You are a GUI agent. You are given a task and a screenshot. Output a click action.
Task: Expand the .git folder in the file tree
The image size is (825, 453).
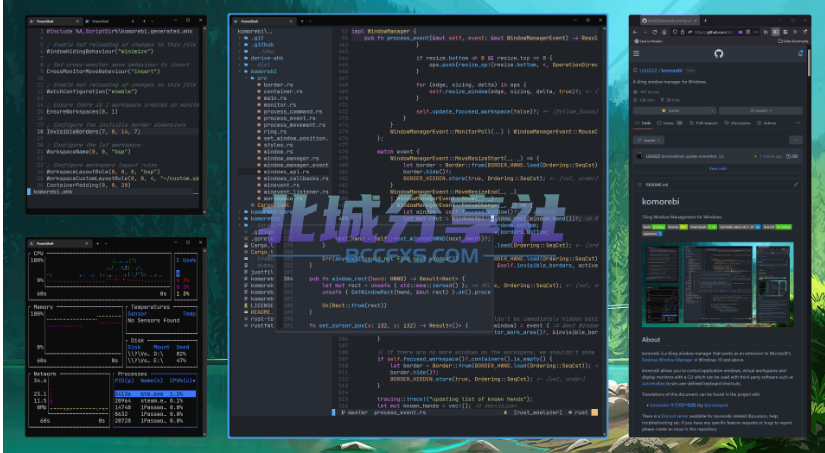[x=239, y=38]
